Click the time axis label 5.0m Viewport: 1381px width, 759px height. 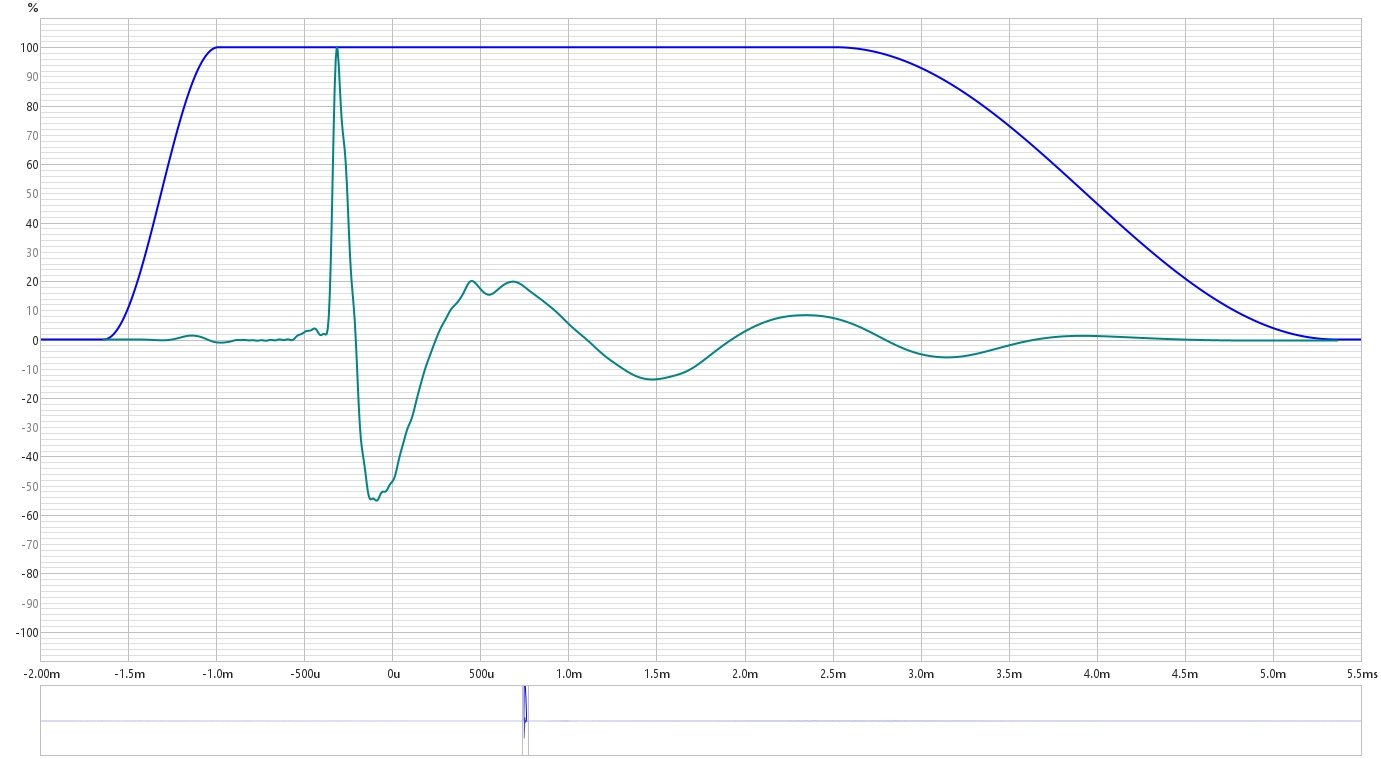coord(1273,674)
